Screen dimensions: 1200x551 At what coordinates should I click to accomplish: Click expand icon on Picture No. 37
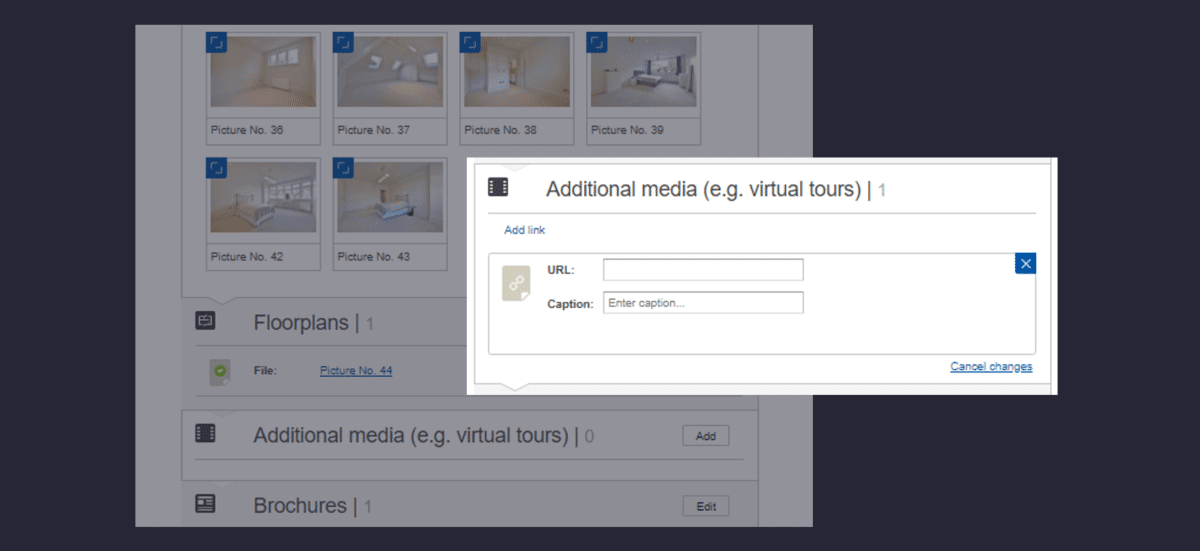(344, 42)
